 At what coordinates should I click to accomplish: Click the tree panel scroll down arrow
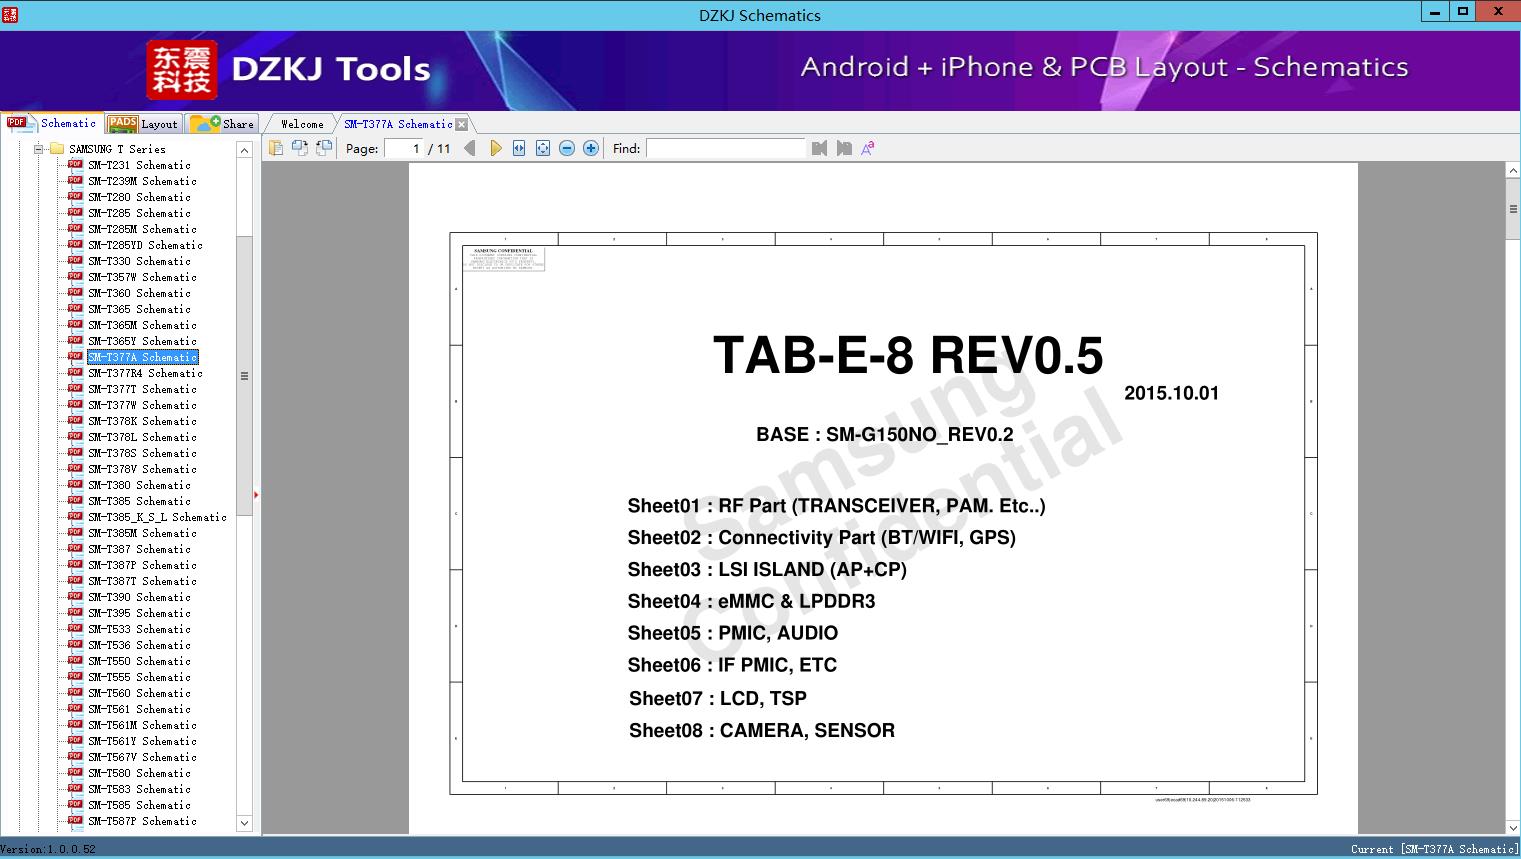pos(244,823)
